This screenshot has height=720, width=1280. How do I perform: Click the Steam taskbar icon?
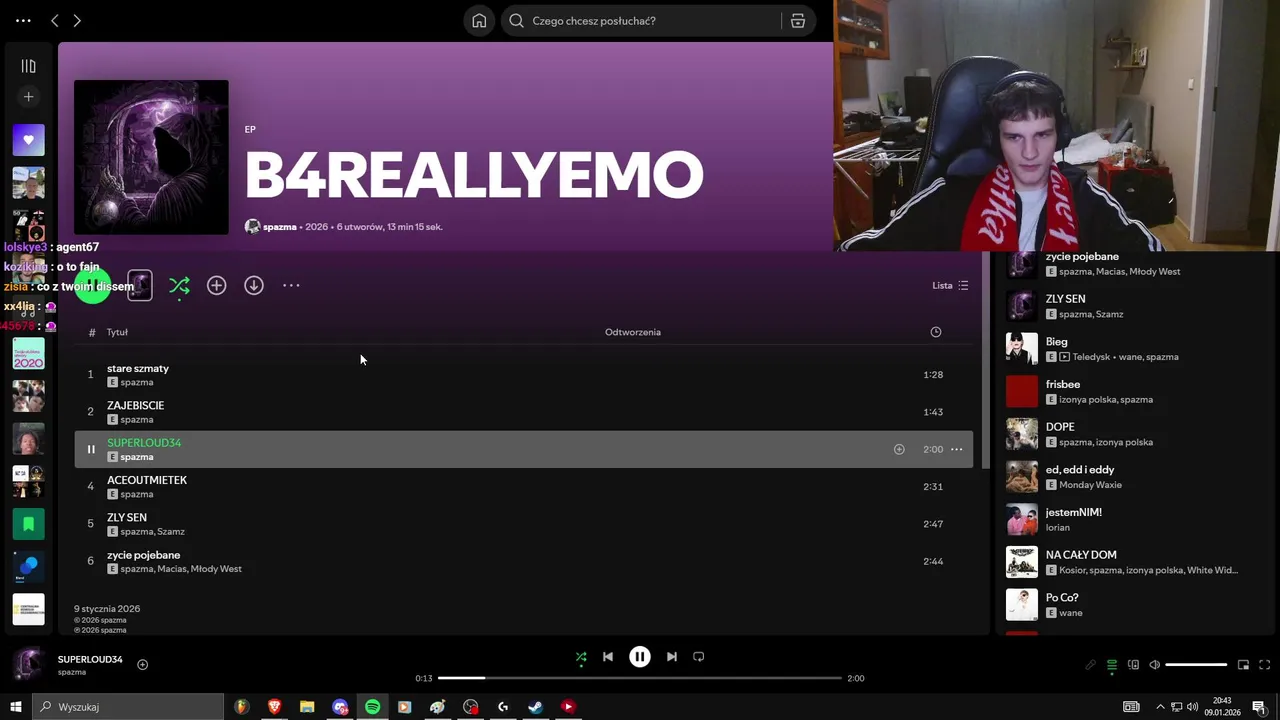pyautogui.click(x=535, y=707)
